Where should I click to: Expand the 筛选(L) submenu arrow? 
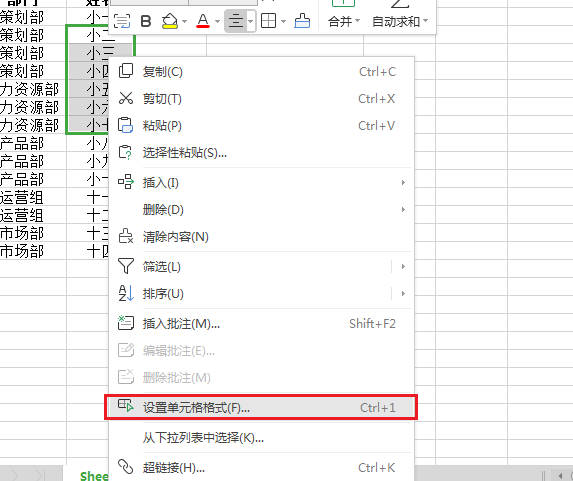pos(403,266)
